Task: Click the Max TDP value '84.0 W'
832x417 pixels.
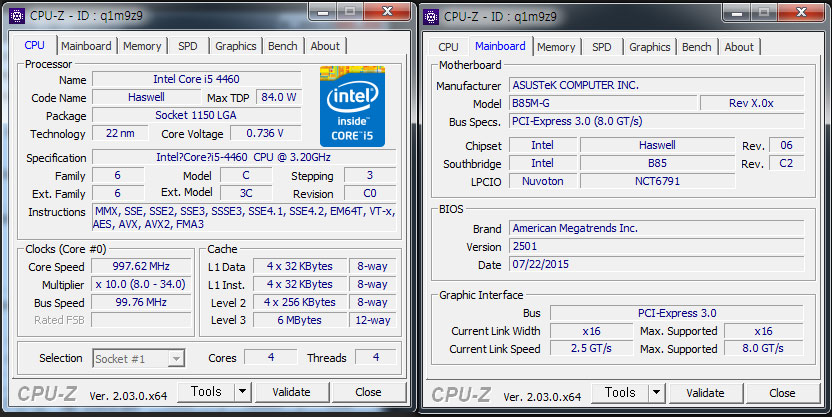Action: [x=279, y=97]
